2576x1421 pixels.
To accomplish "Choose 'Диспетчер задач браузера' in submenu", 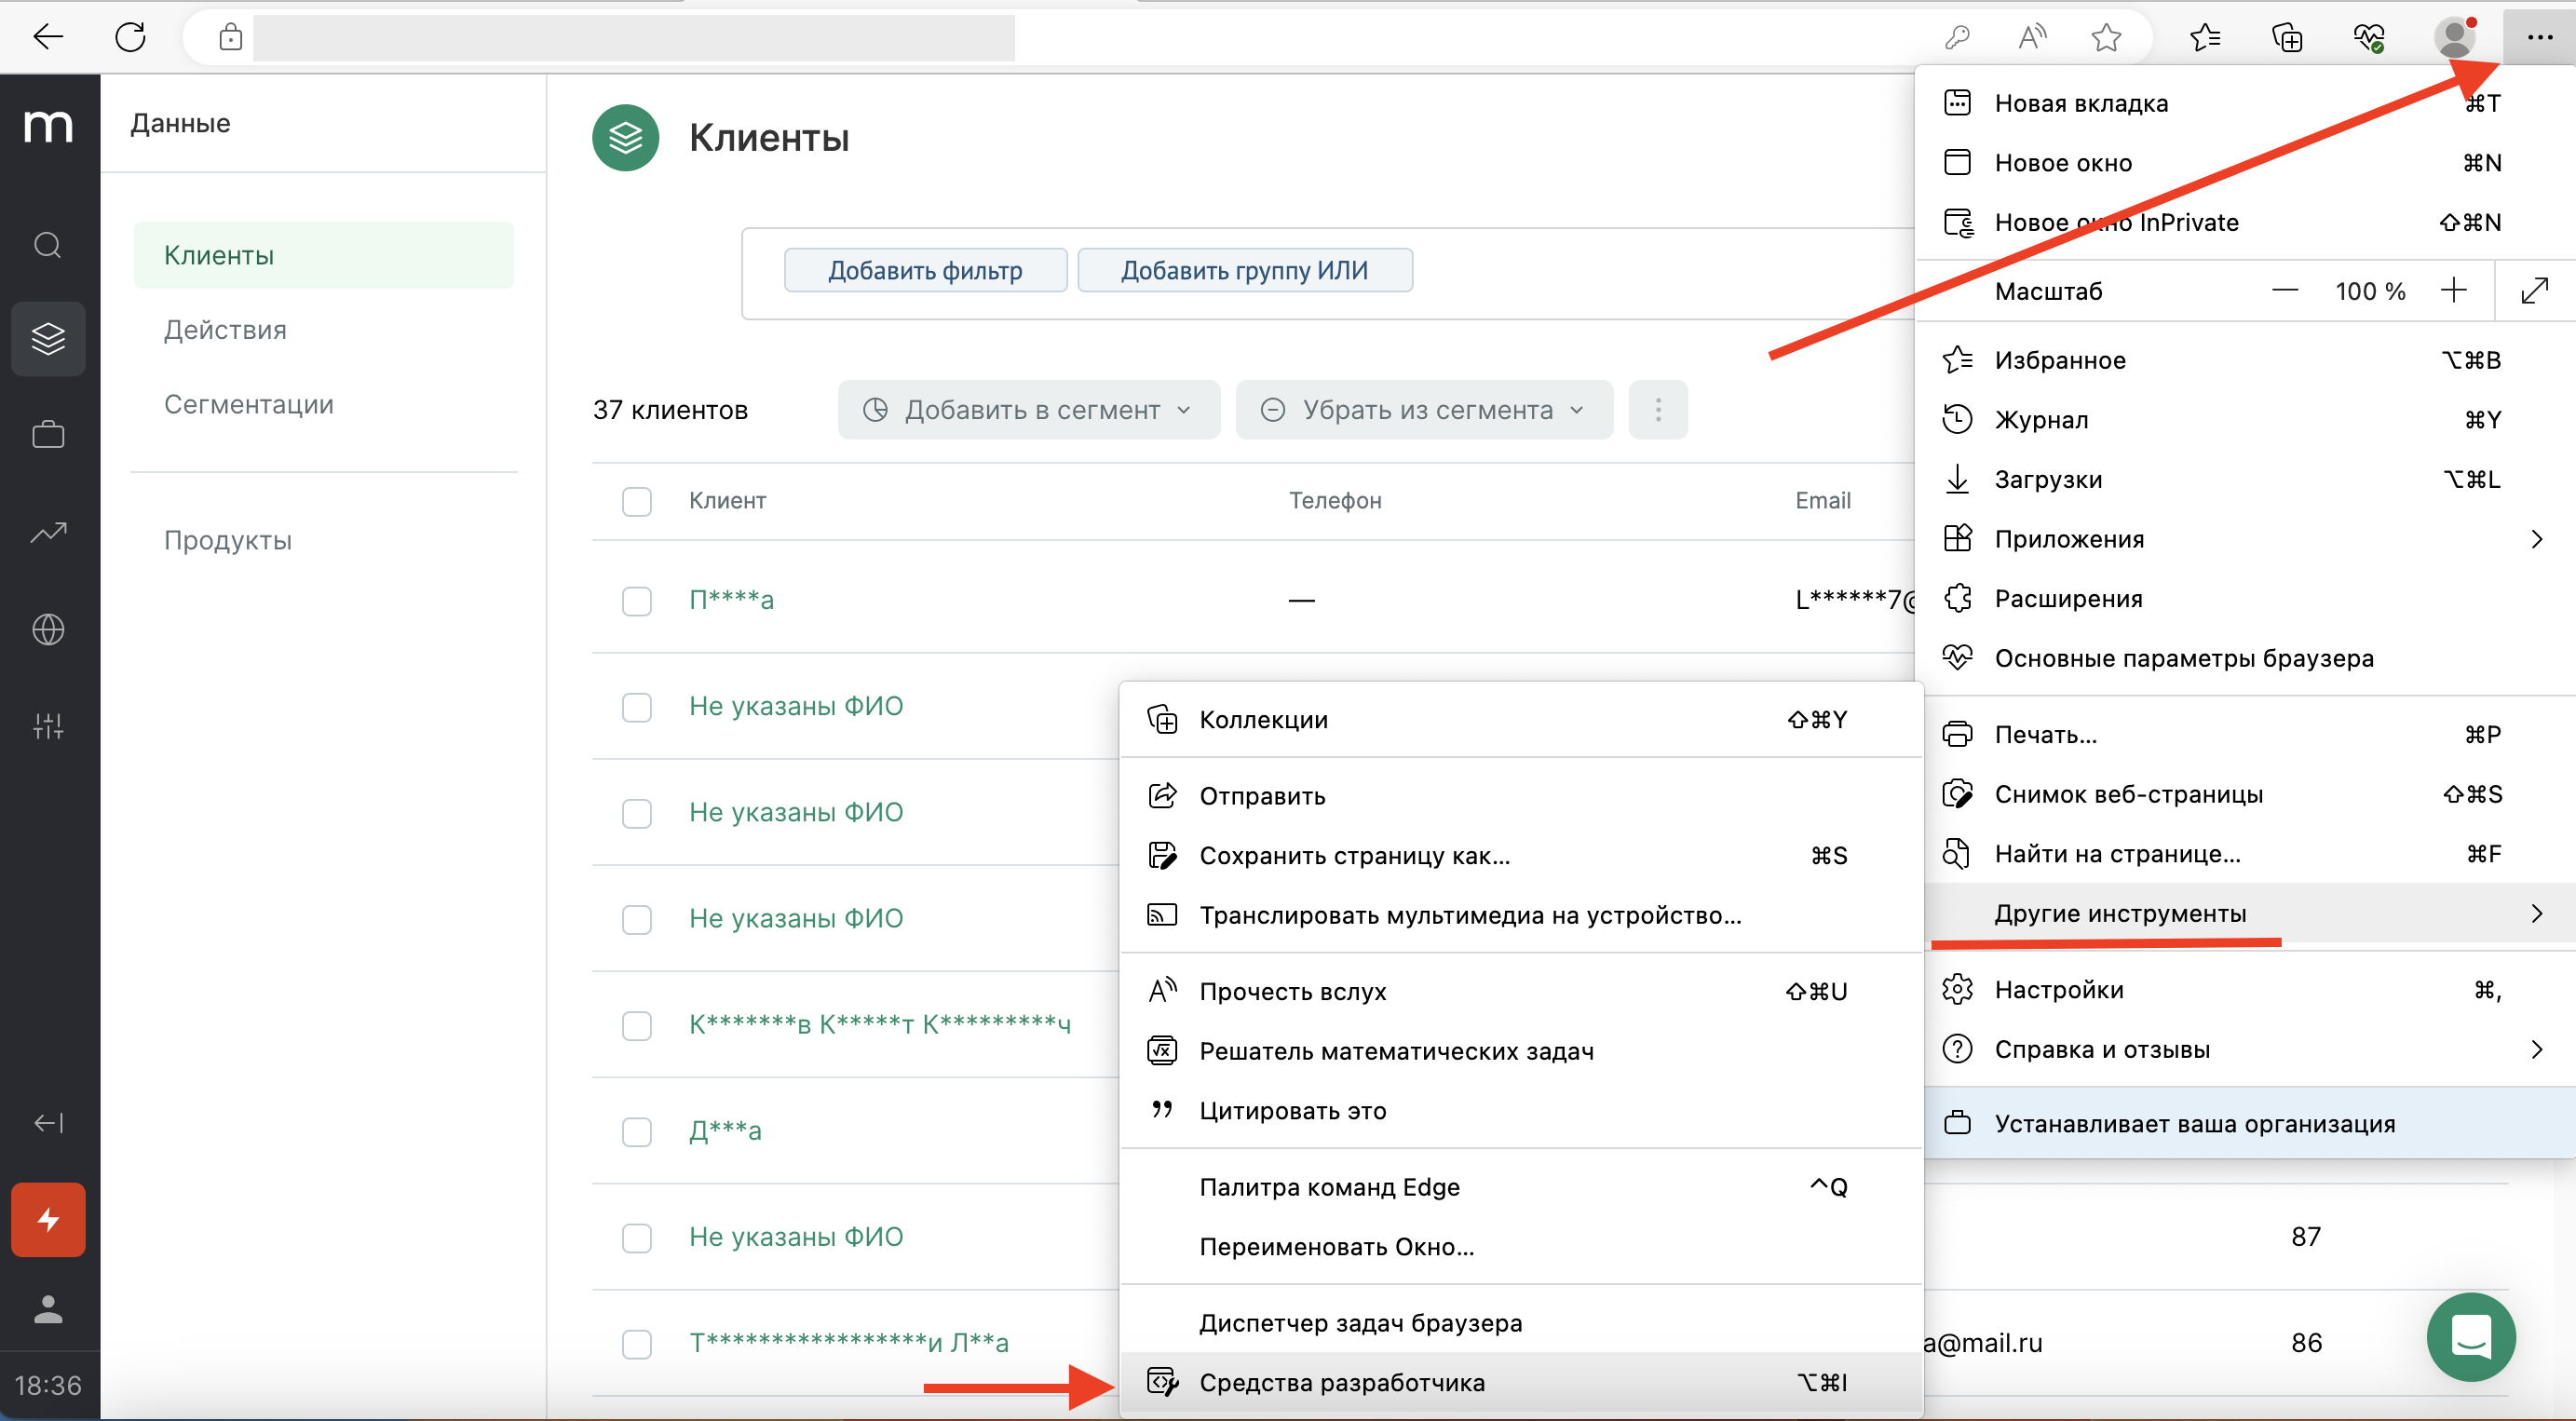I will pyautogui.click(x=1520, y=1323).
